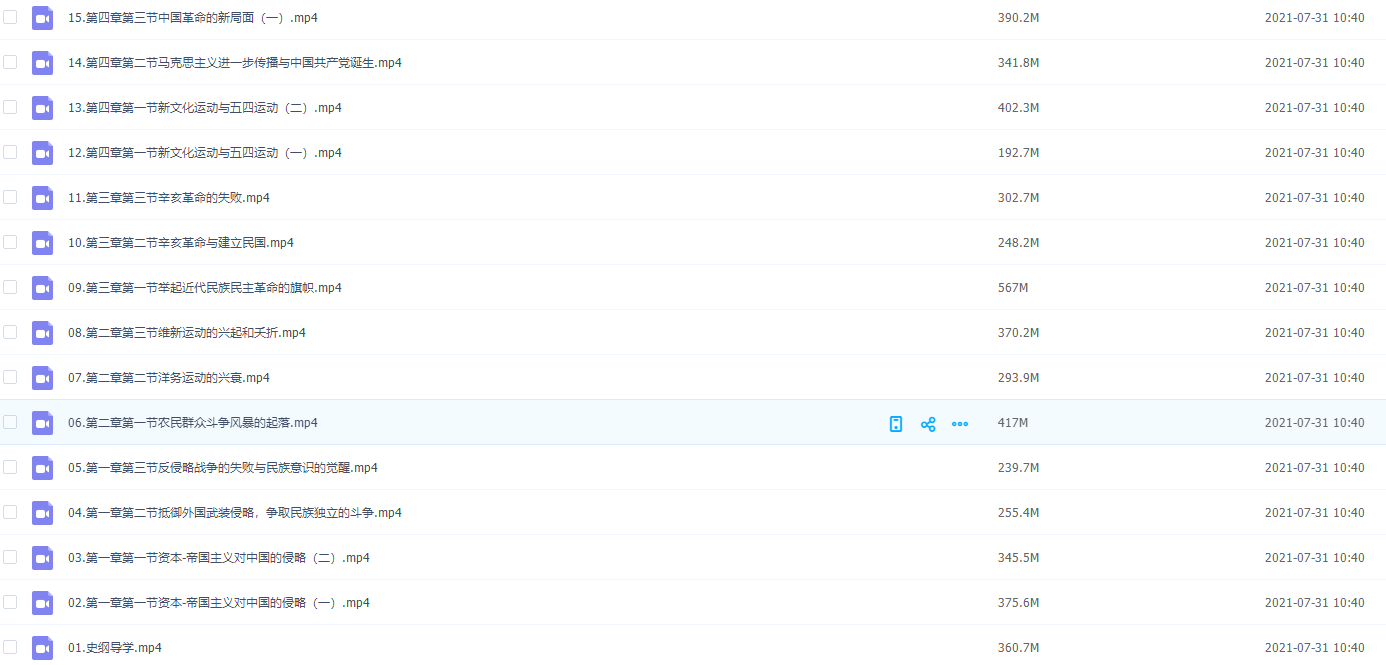Screen dimensions: 1386x665
Task: Click the video icon next to 12.第四章第一节
Action: 42,153
